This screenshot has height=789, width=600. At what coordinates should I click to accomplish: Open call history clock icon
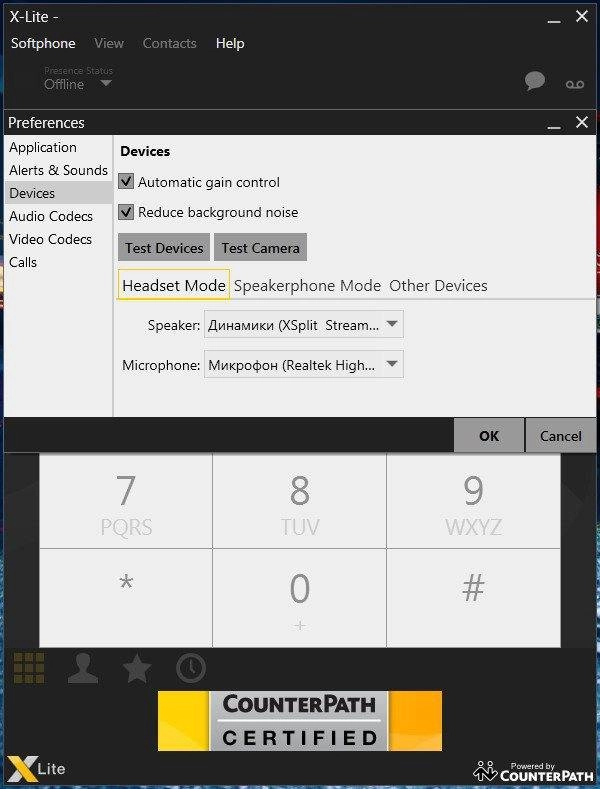point(191,668)
